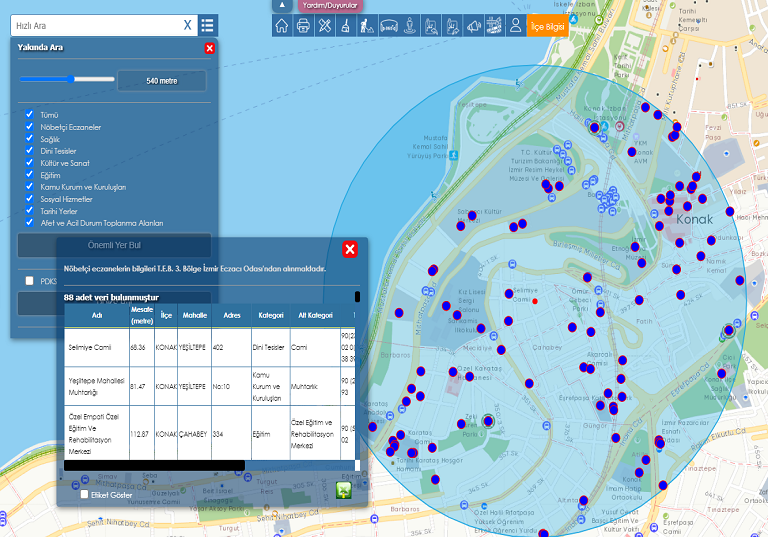
Task: Close the results table popup
Action: [x=350, y=249]
